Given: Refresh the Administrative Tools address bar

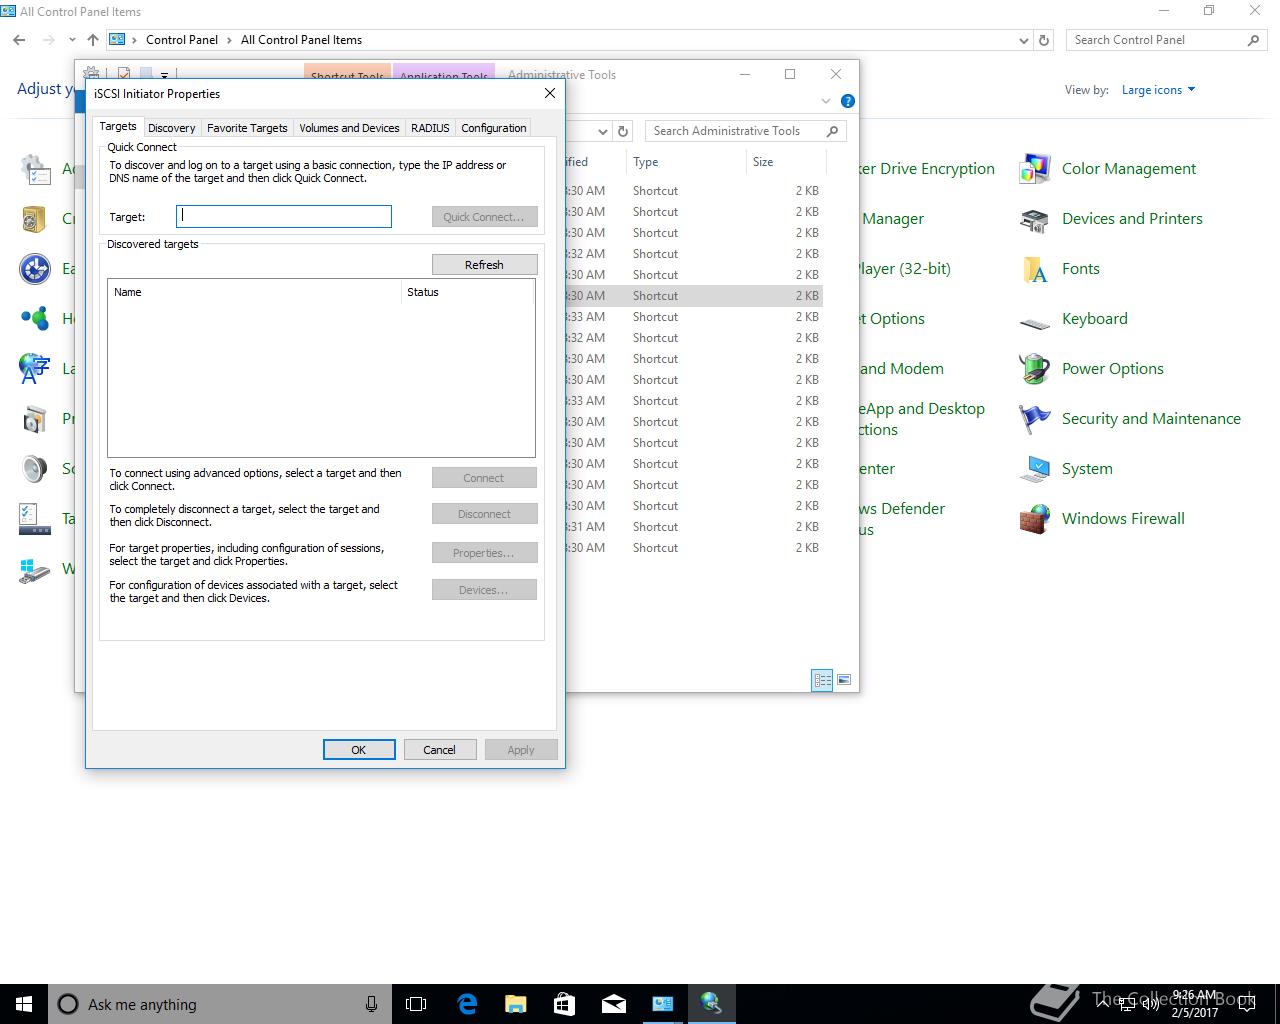Looking at the screenshot, I should [x=623, y=131].
